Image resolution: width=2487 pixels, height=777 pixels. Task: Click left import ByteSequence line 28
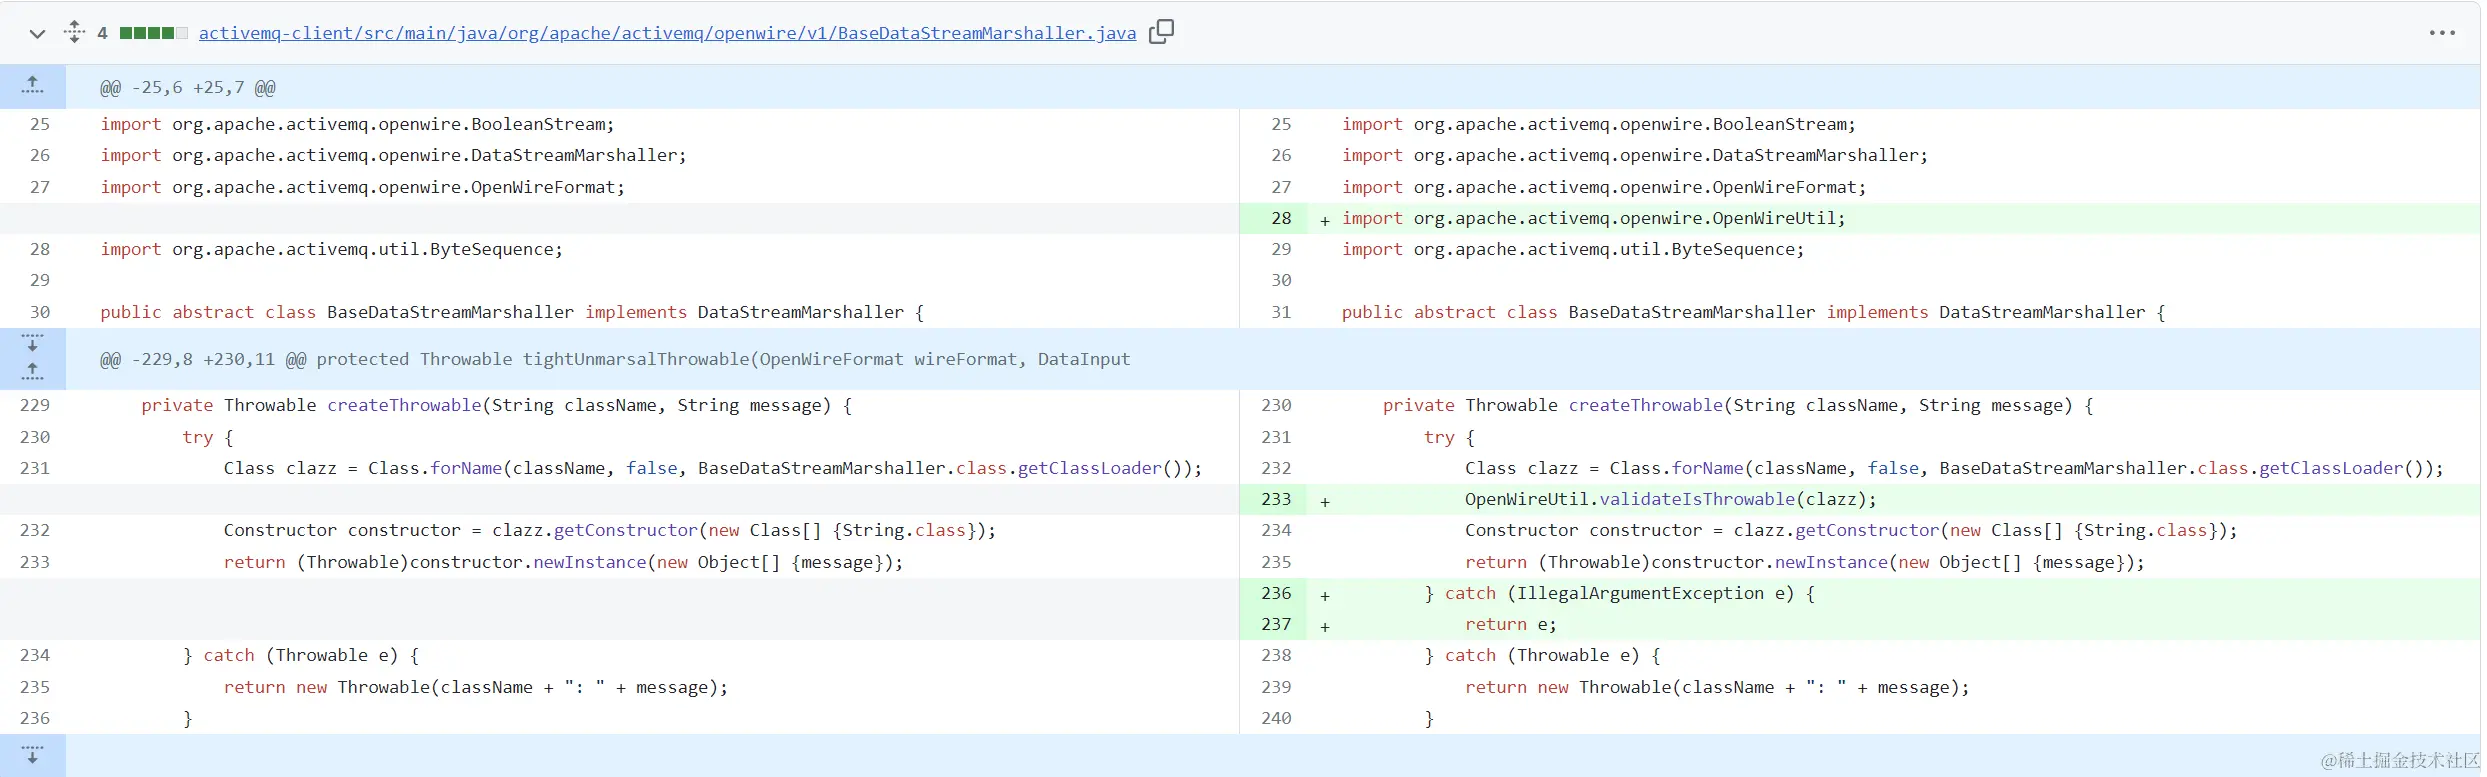click(x=331, y=249)
